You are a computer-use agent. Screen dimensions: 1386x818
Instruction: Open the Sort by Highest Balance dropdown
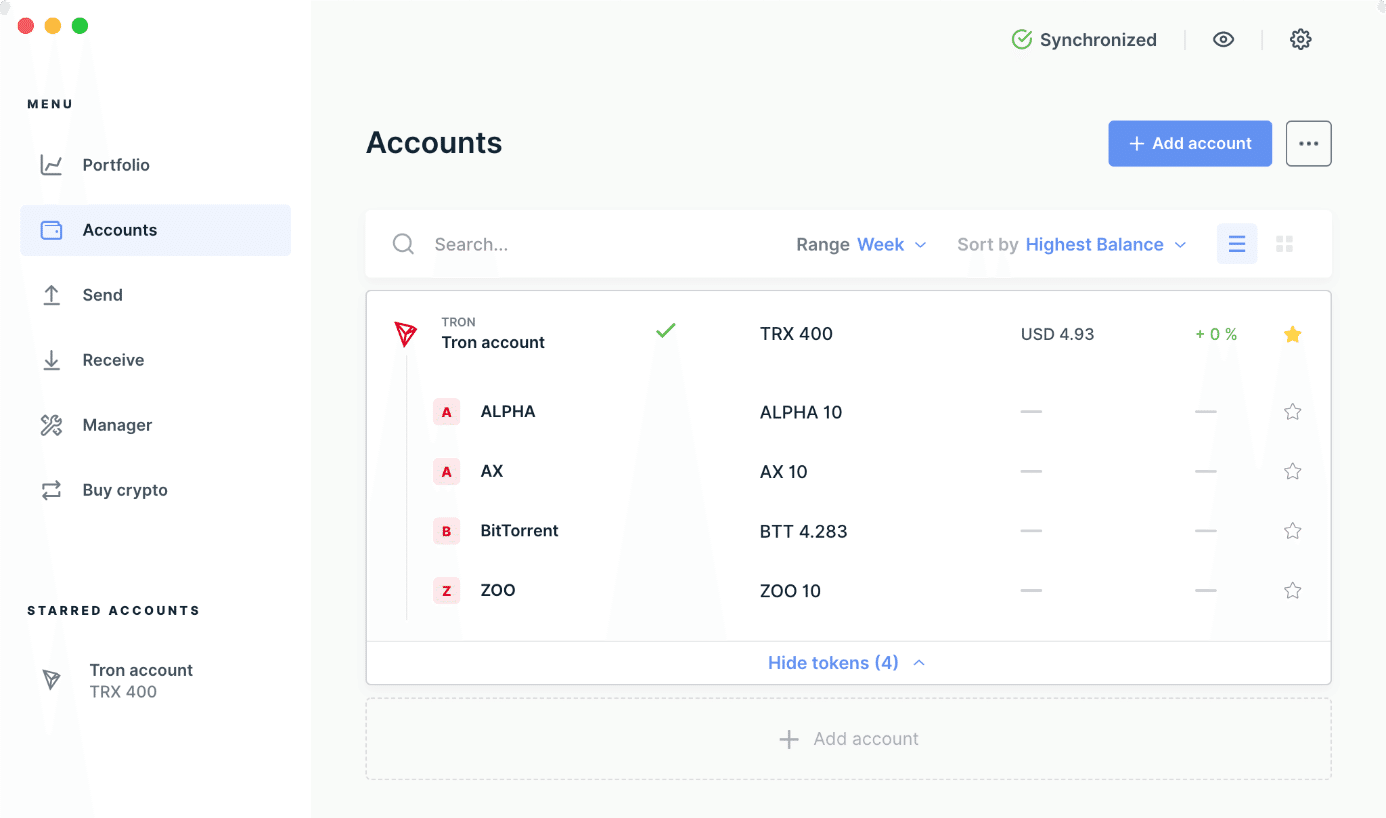[x=1072, y=244]
